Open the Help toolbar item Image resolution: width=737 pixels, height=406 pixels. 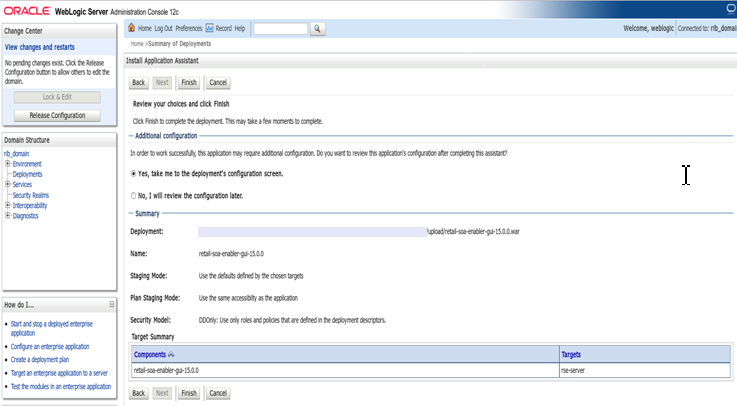pos(240,29)
